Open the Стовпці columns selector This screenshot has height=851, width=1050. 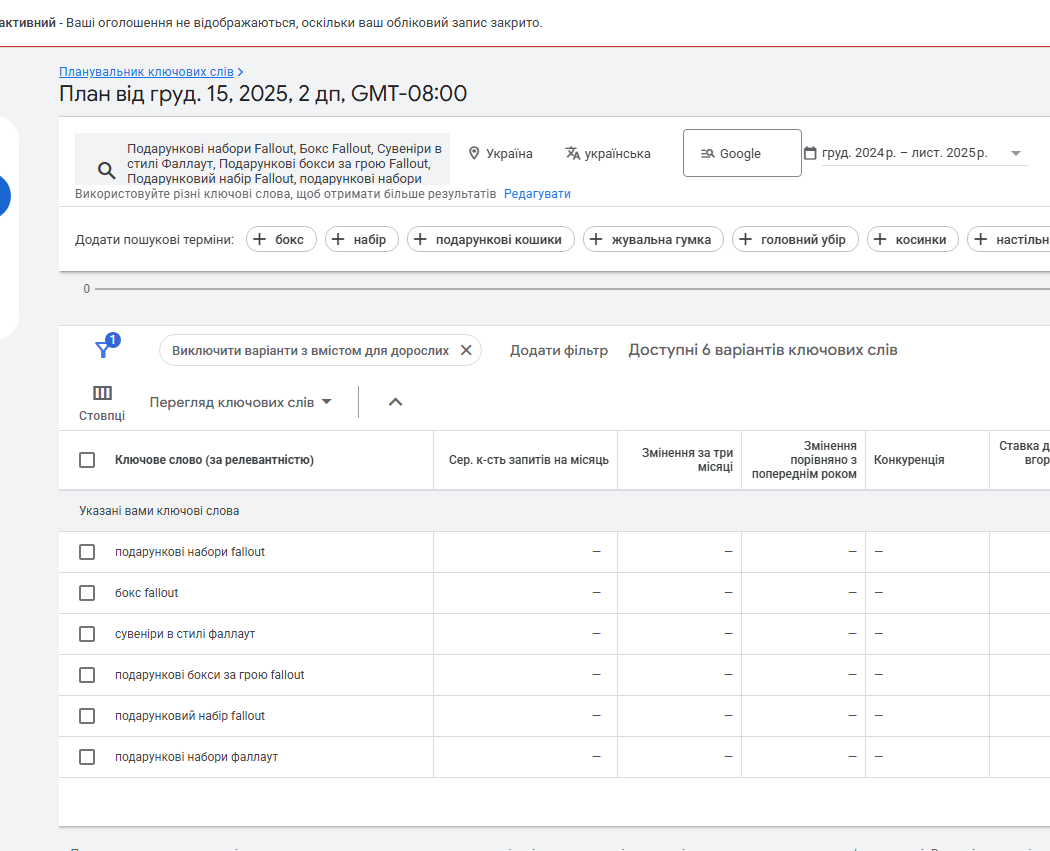coord(102,403)
